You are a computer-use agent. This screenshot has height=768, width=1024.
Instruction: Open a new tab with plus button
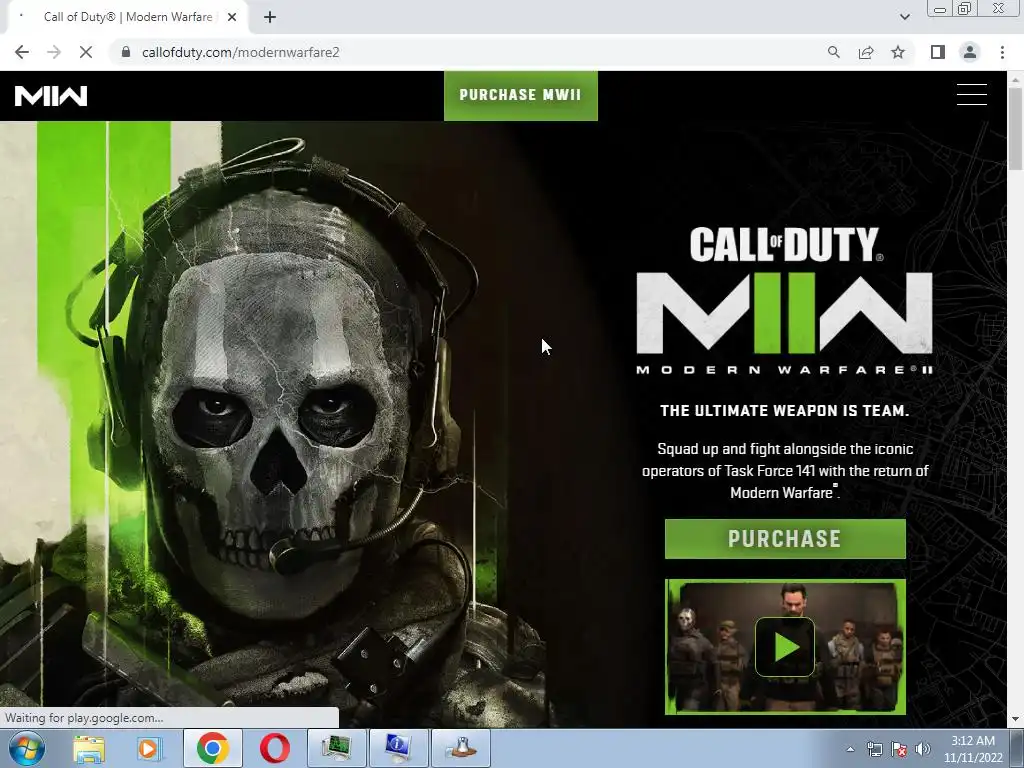click(x=270, y=17)
